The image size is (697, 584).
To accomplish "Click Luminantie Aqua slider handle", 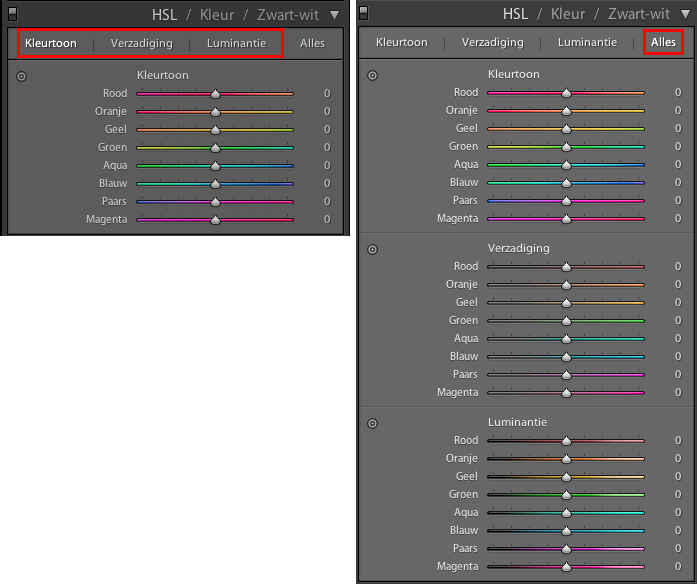I will (566, 512).
